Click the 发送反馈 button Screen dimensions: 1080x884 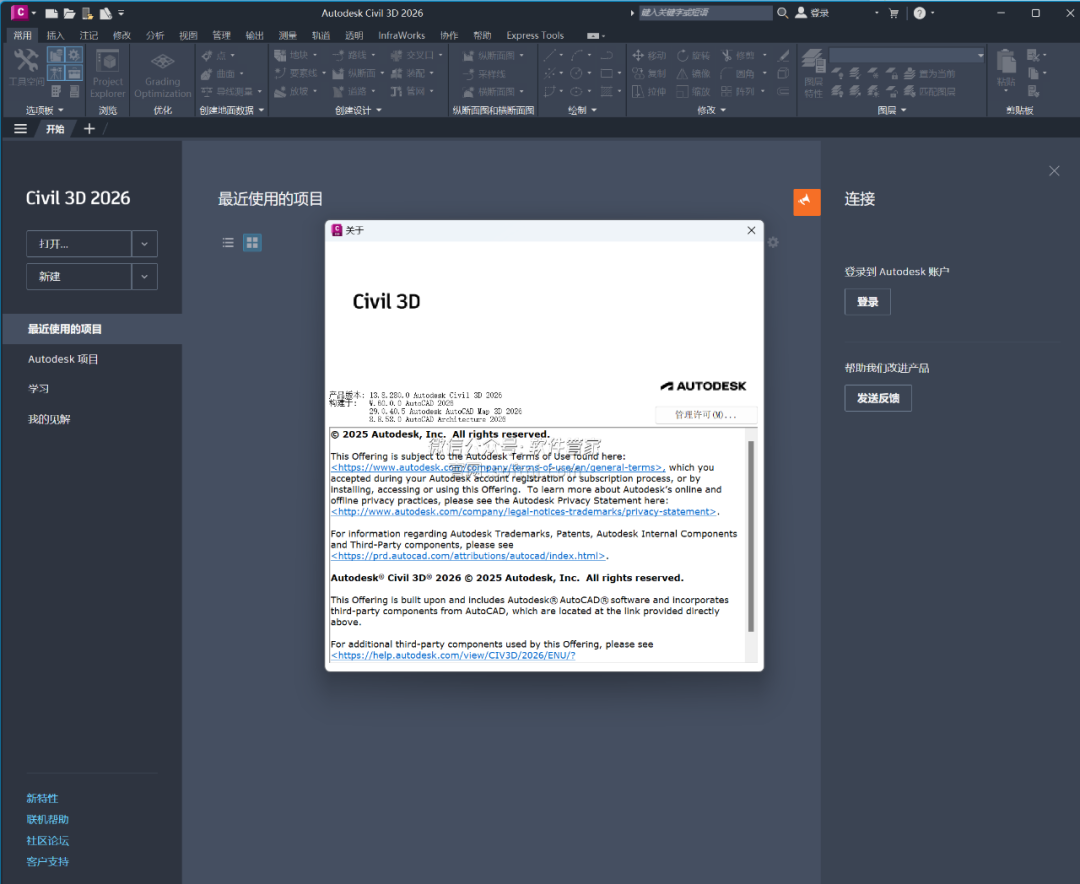tap(878, 398)
